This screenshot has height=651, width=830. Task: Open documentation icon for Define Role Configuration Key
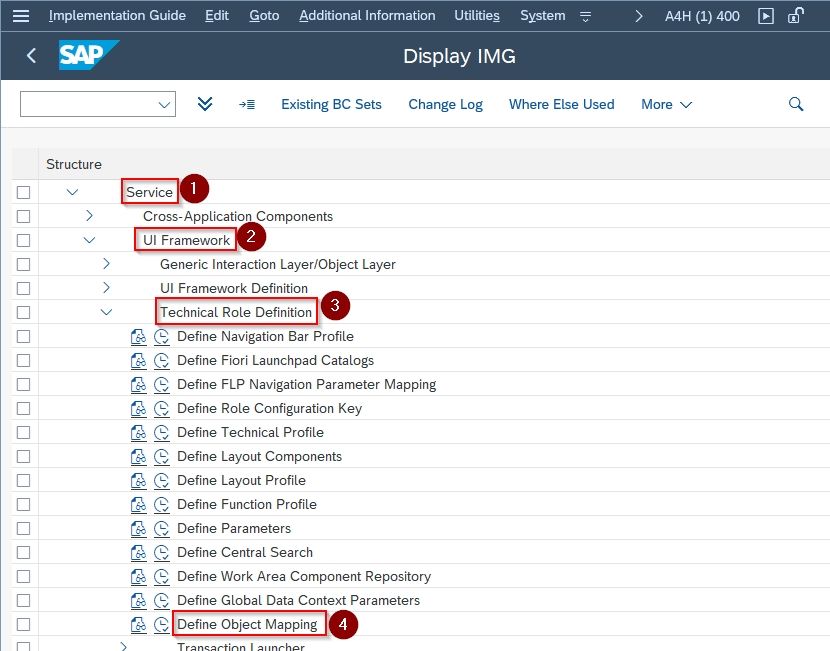click(138, 409)
